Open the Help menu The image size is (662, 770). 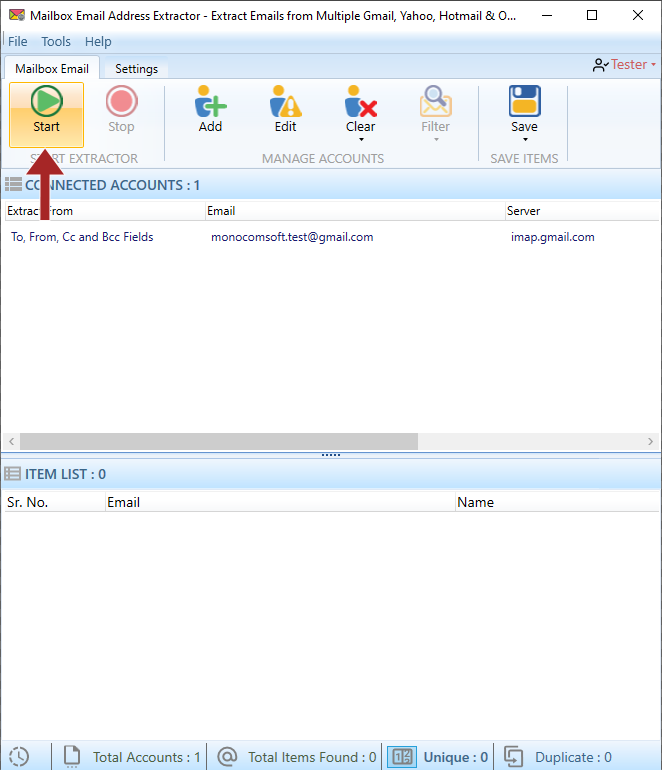[98, 42]
